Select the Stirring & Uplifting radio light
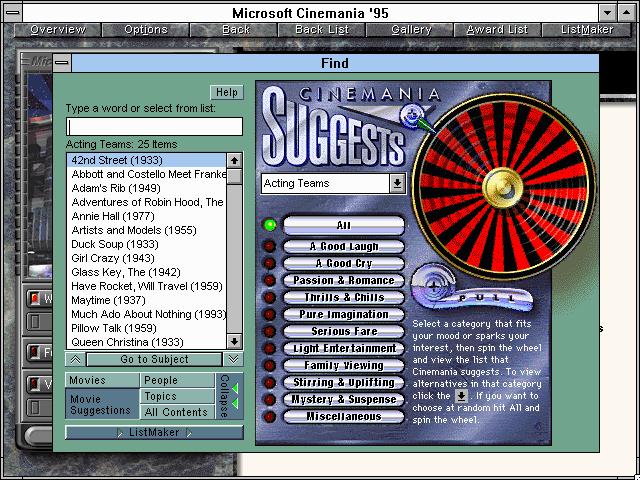 269,382
